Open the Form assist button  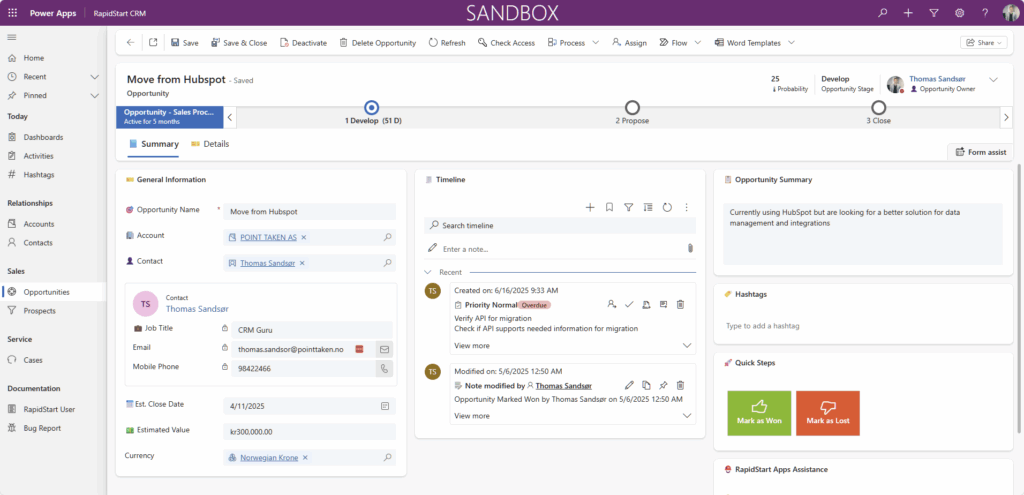click(980, 152)
